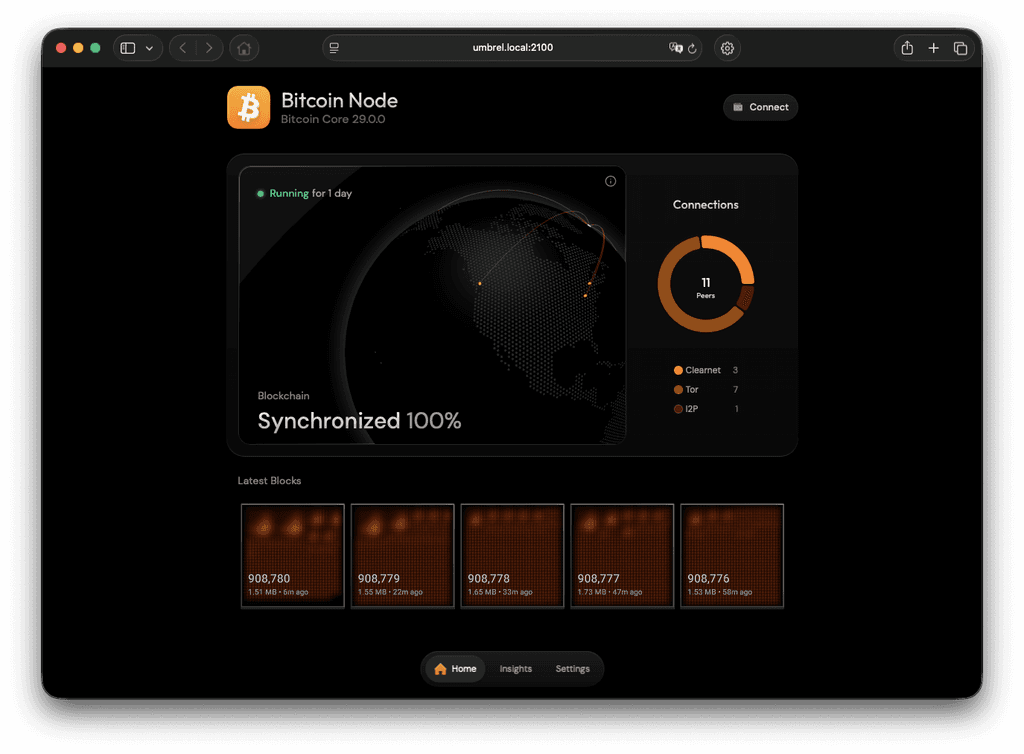Viewport: 1024px width, 754px height.
Task: Click the tab overview icon
Action: click(x=961, y=47)
